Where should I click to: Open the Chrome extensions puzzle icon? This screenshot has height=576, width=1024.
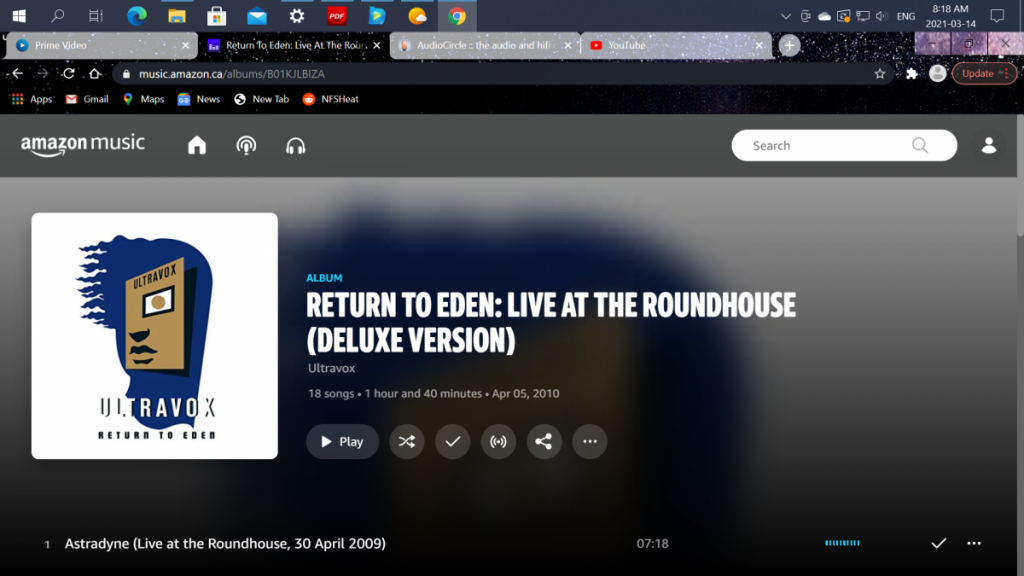(x=912, y=74)
